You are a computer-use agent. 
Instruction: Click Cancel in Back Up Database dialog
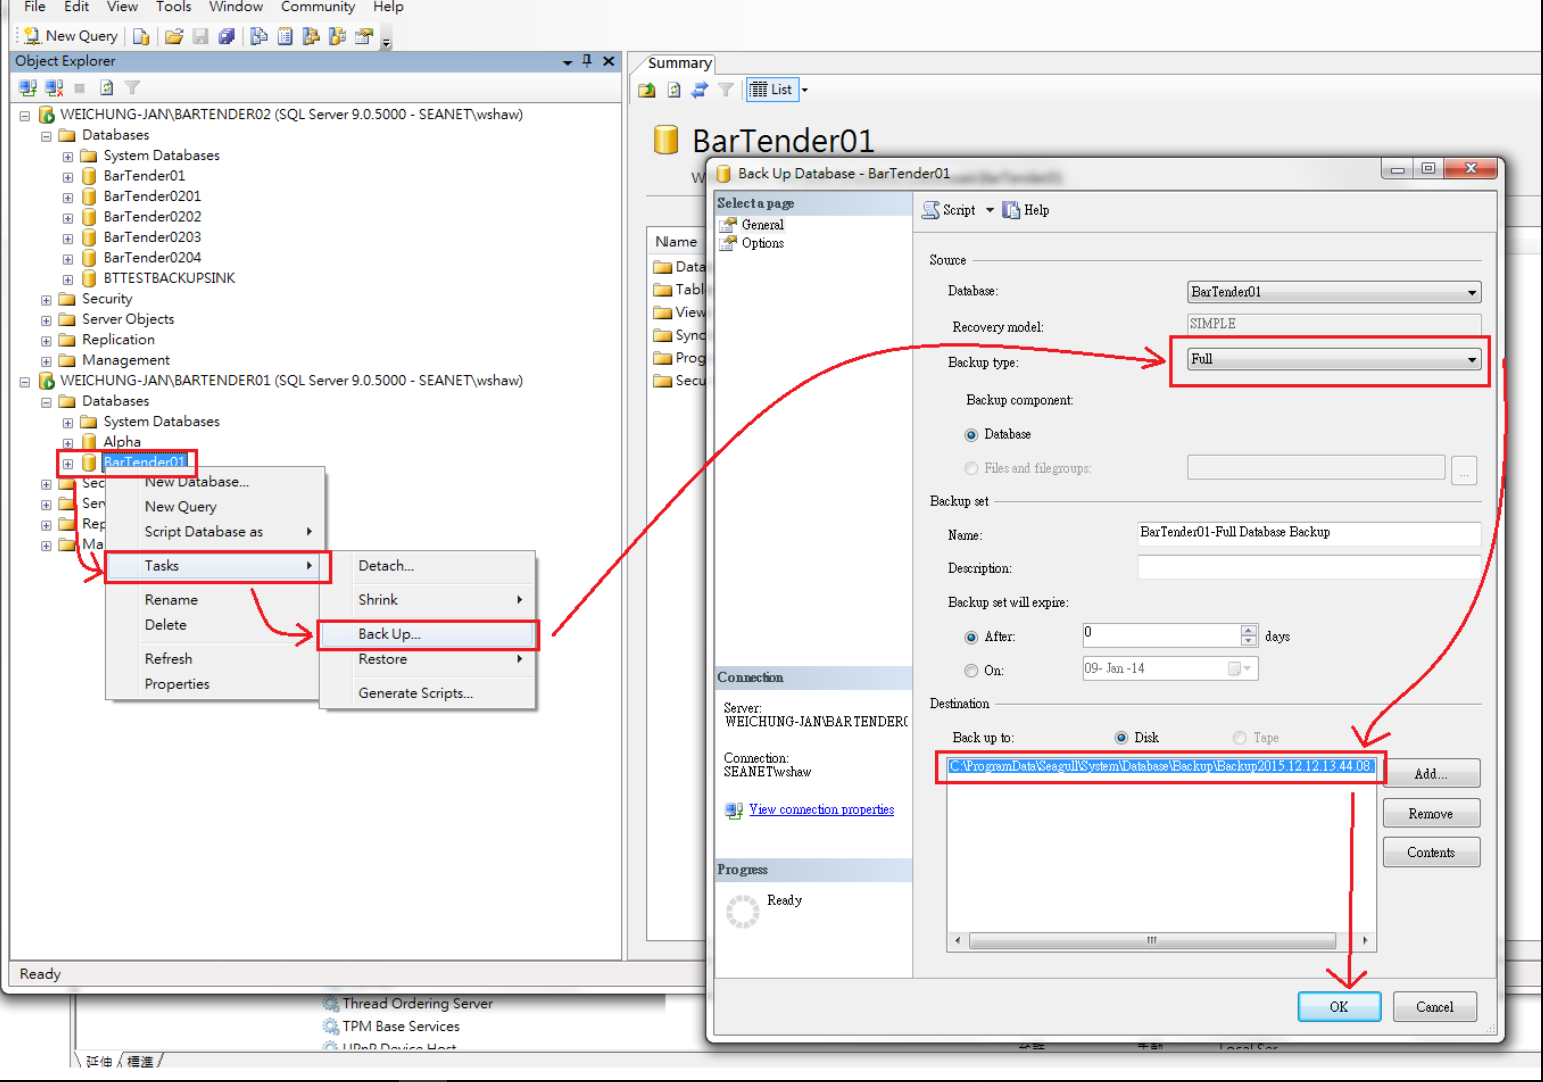(1435, 1007)
